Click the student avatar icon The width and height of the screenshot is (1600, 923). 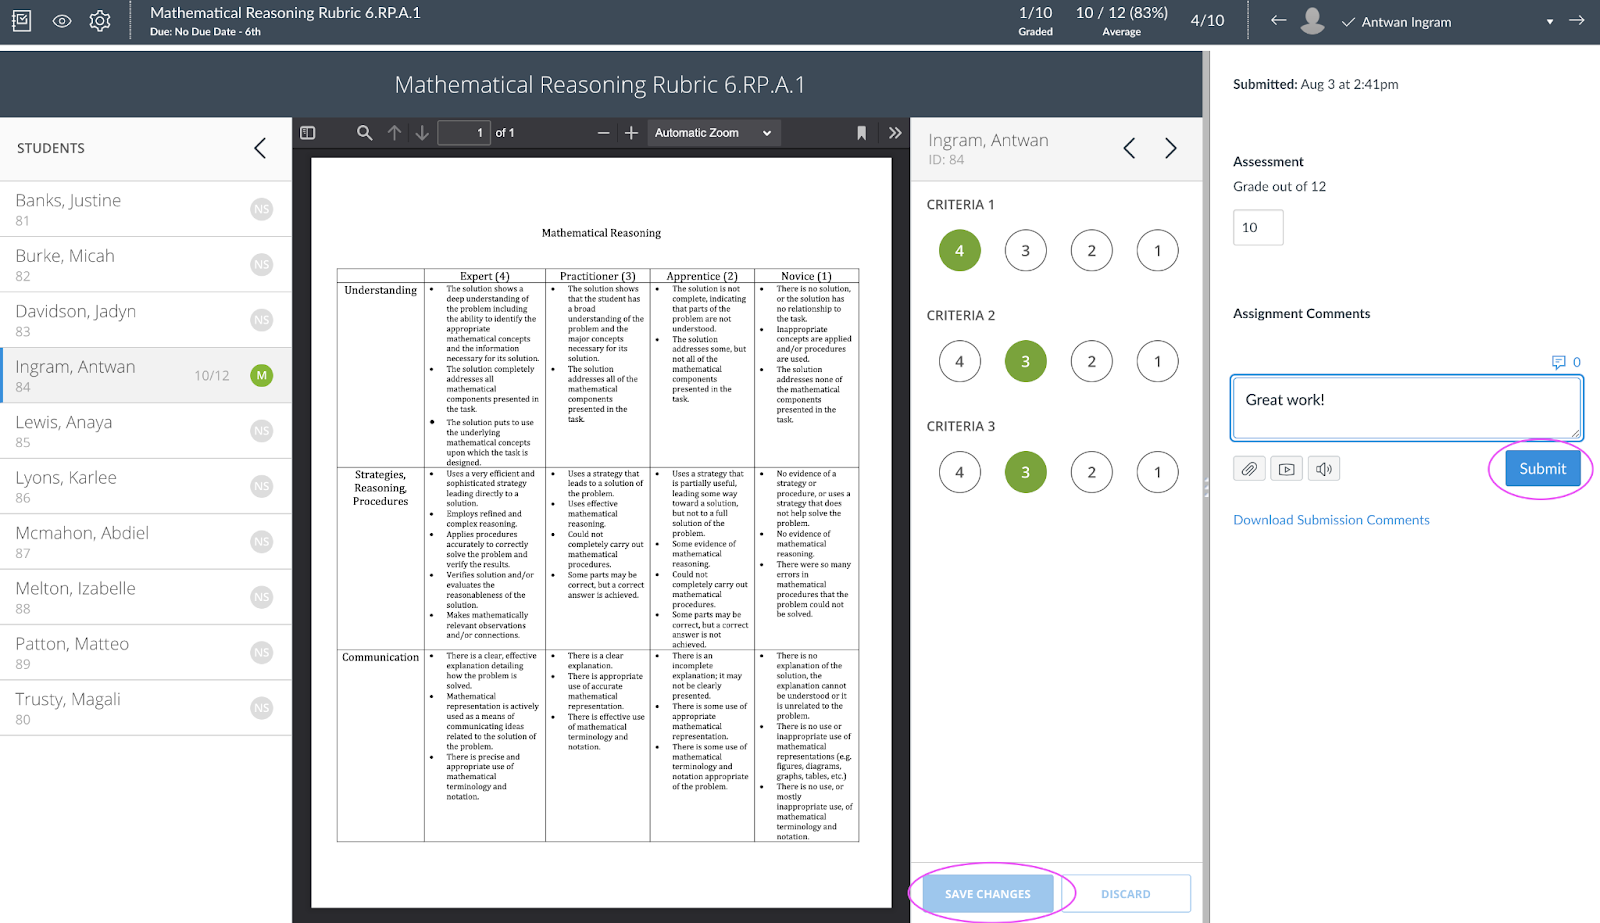tap(1313, 20)
